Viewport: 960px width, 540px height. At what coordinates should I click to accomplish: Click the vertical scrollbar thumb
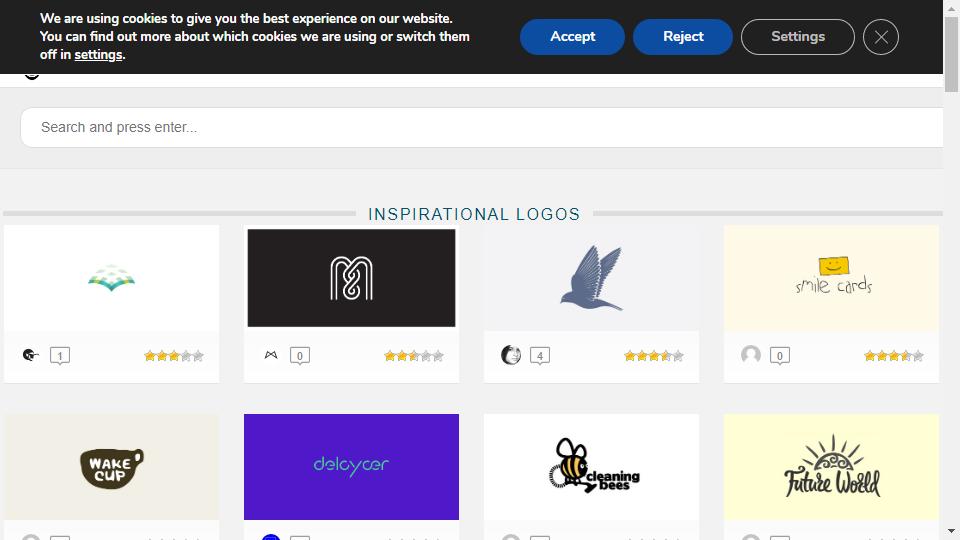pos(951,55)
